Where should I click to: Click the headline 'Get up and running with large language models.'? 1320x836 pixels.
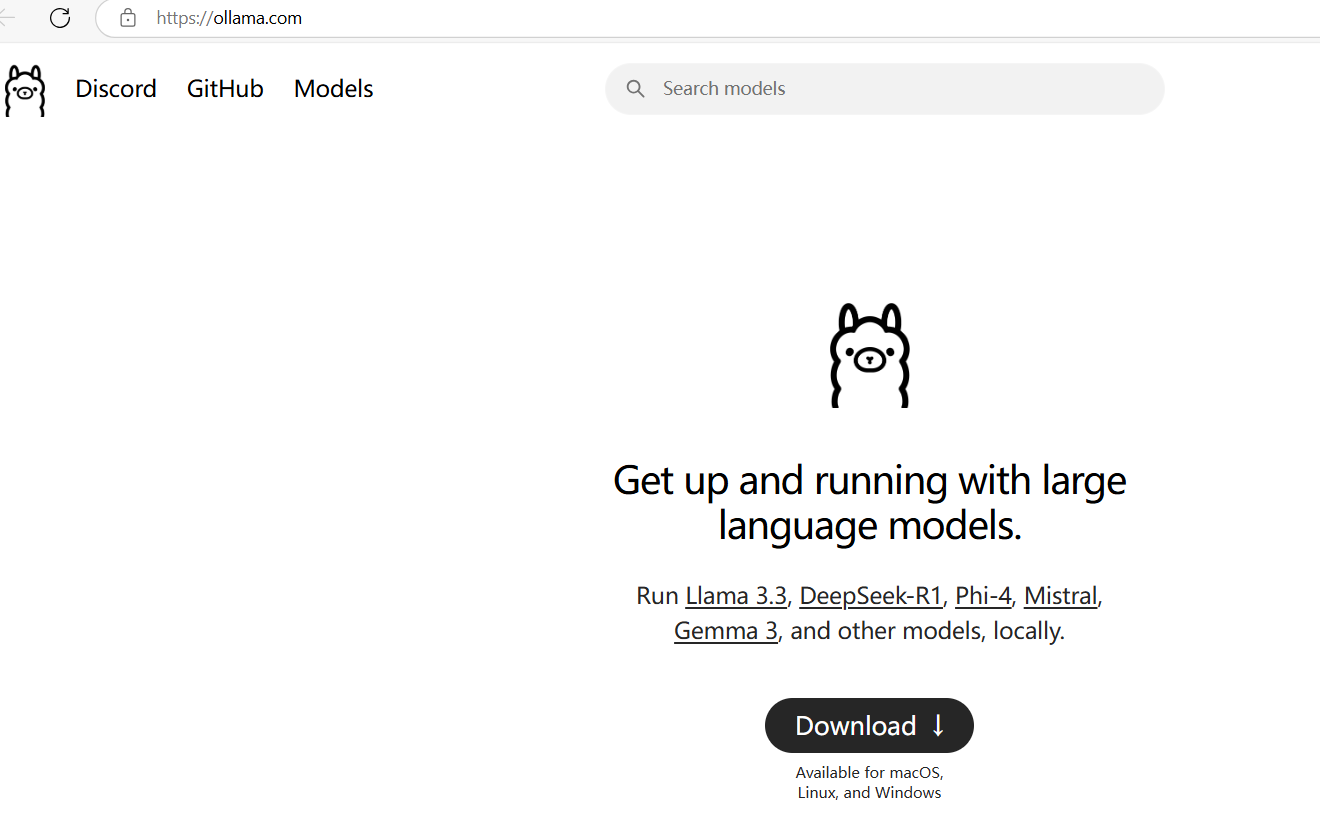coord(869,503)
